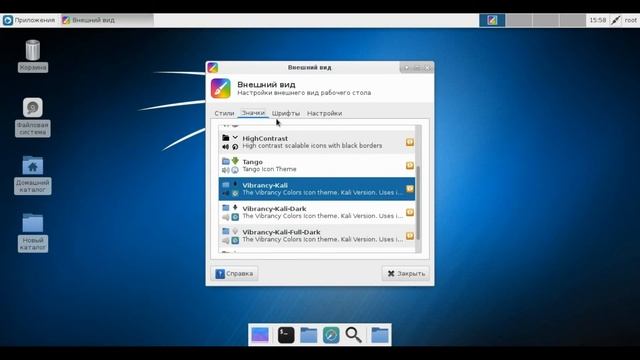Launch the web browser compass icon
Image resolution: width=640 pixels, height=360 pixels.
pos(331,335)
